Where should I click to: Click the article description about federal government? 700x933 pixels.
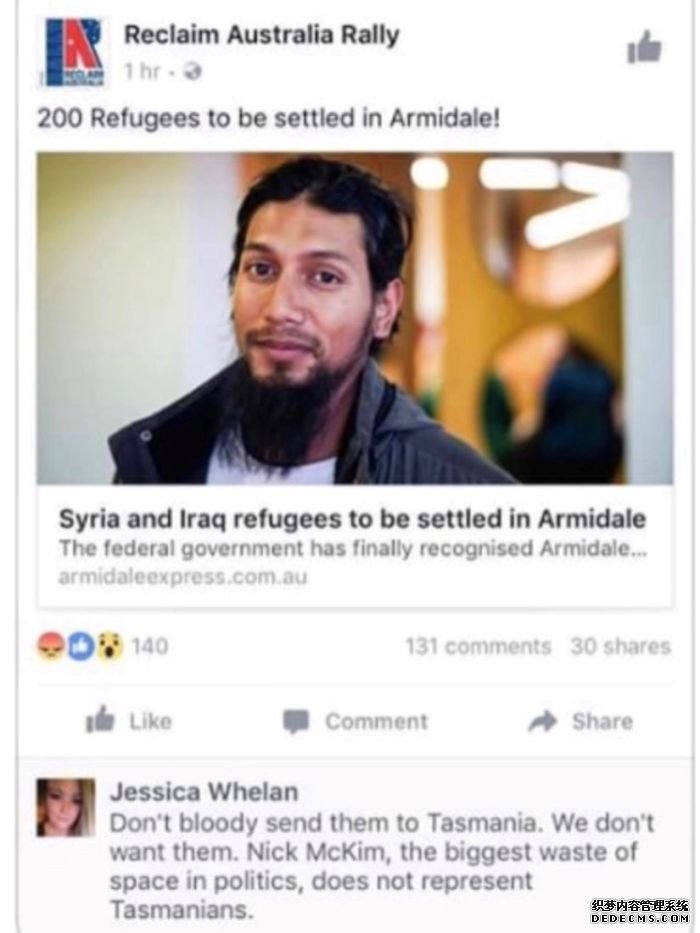pyautogui.click(x=353, y=549)
